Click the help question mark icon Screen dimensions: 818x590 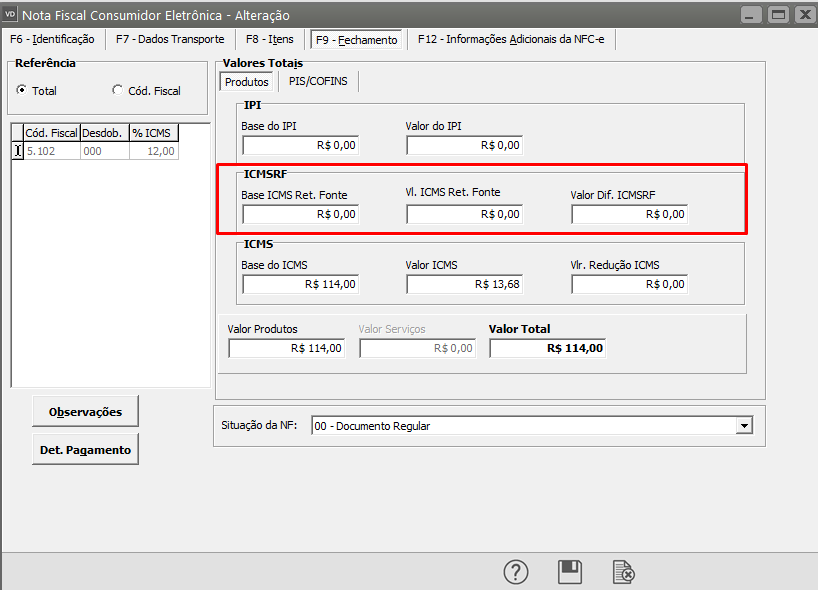(515, 572)
